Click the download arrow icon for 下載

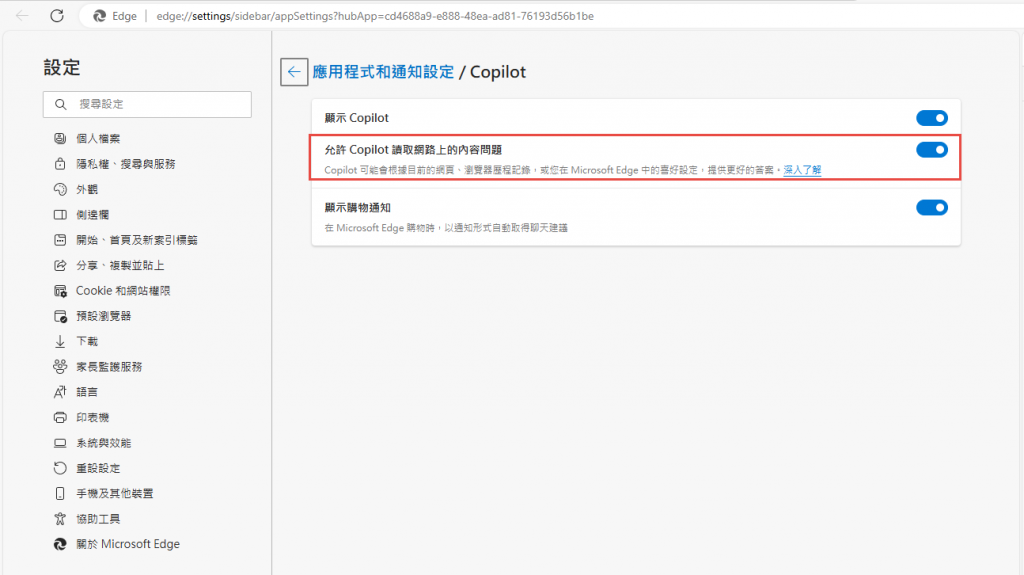60,342
